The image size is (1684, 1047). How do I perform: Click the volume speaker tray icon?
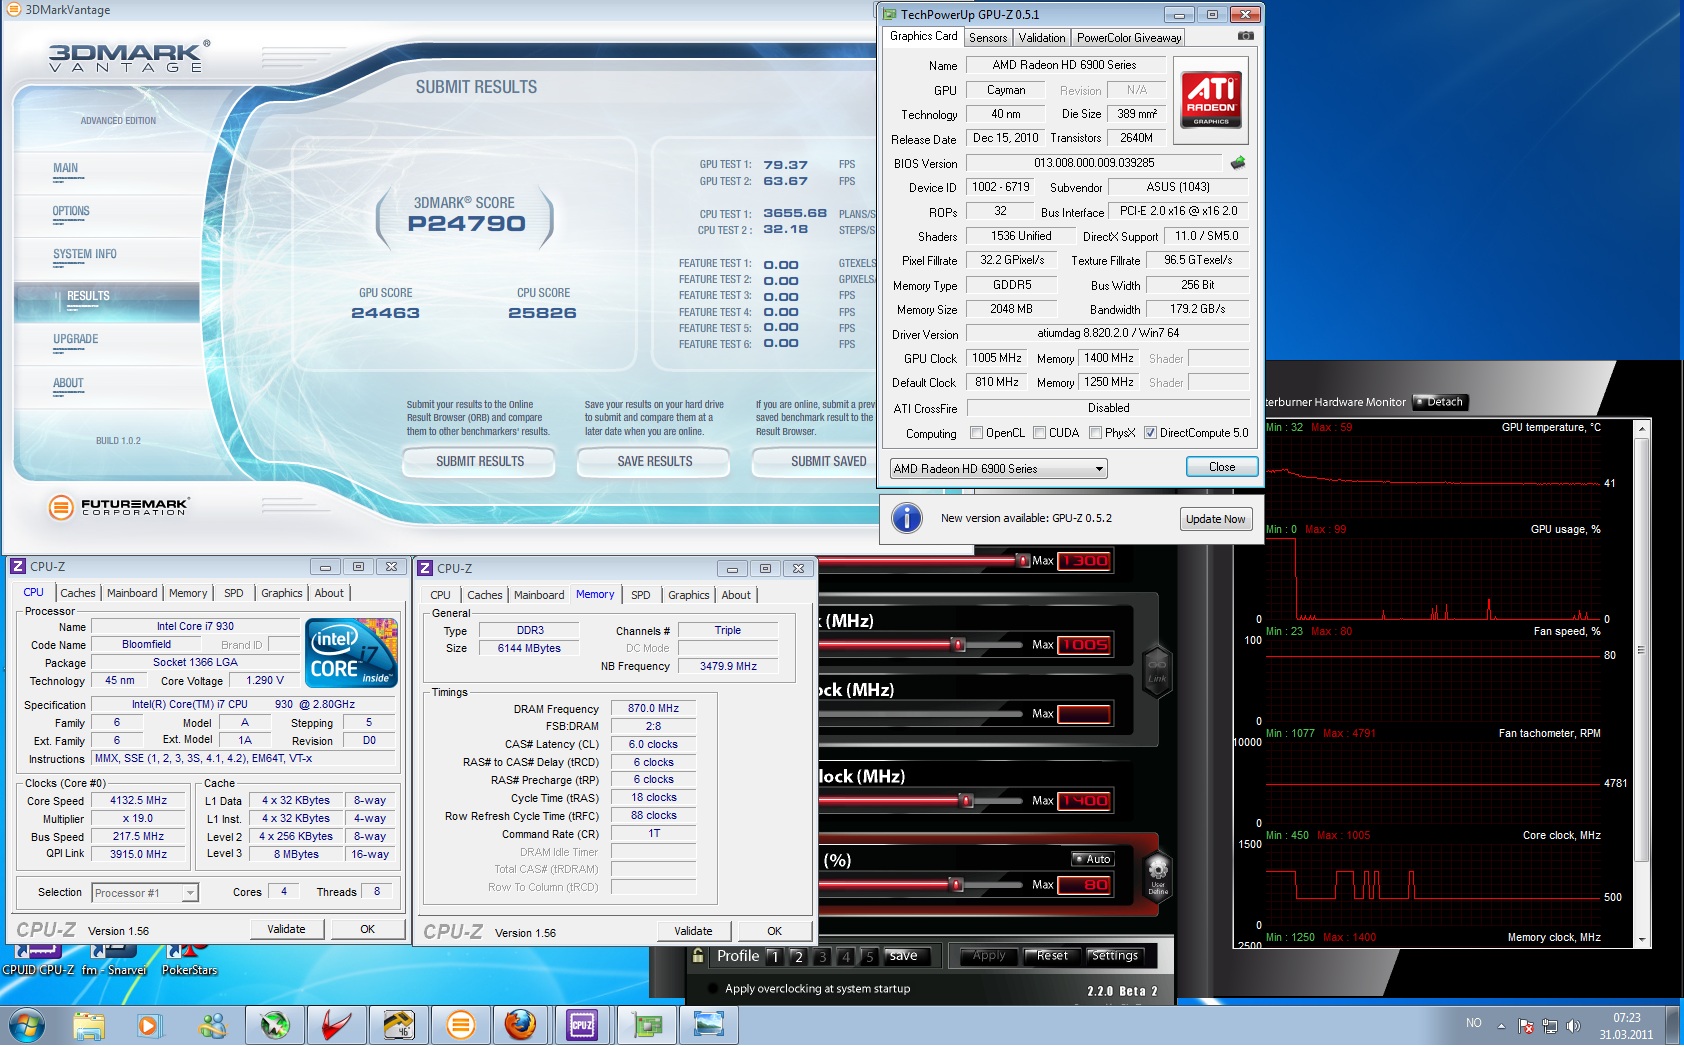click(1573, 1026)
